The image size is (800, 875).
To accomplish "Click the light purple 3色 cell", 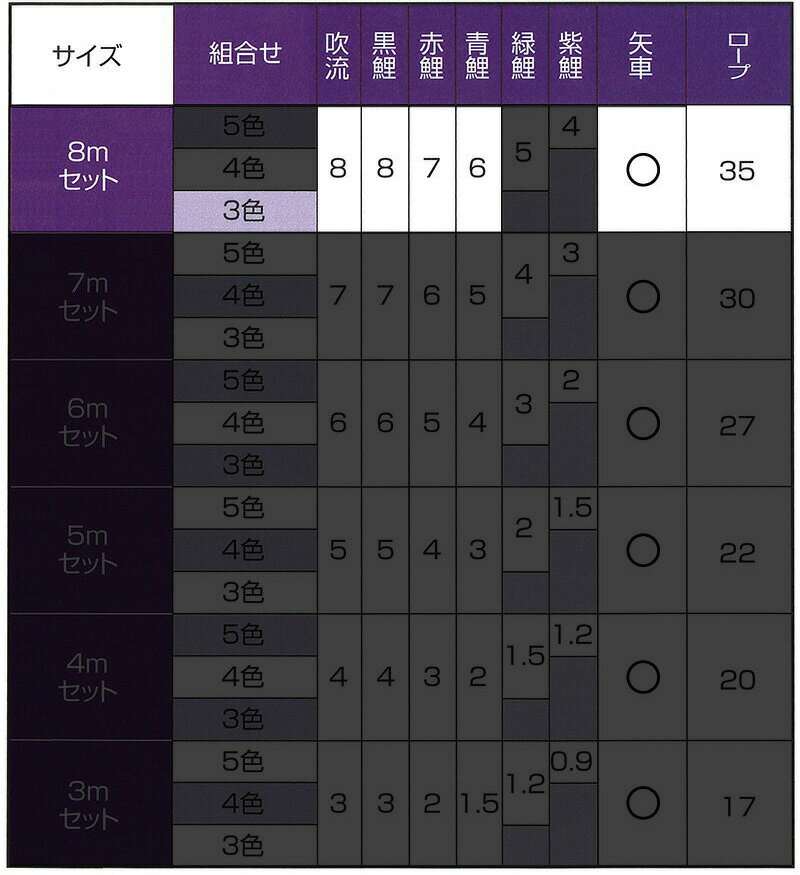I will click(244, 211).
